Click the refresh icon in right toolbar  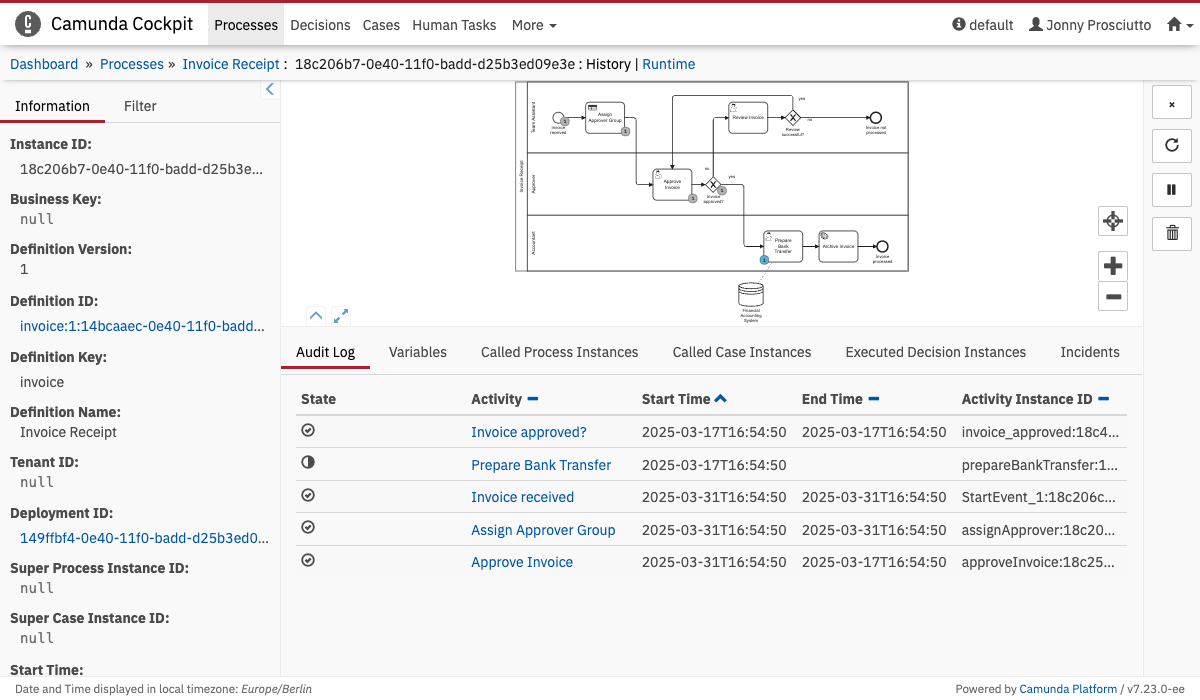[1172, 146]
